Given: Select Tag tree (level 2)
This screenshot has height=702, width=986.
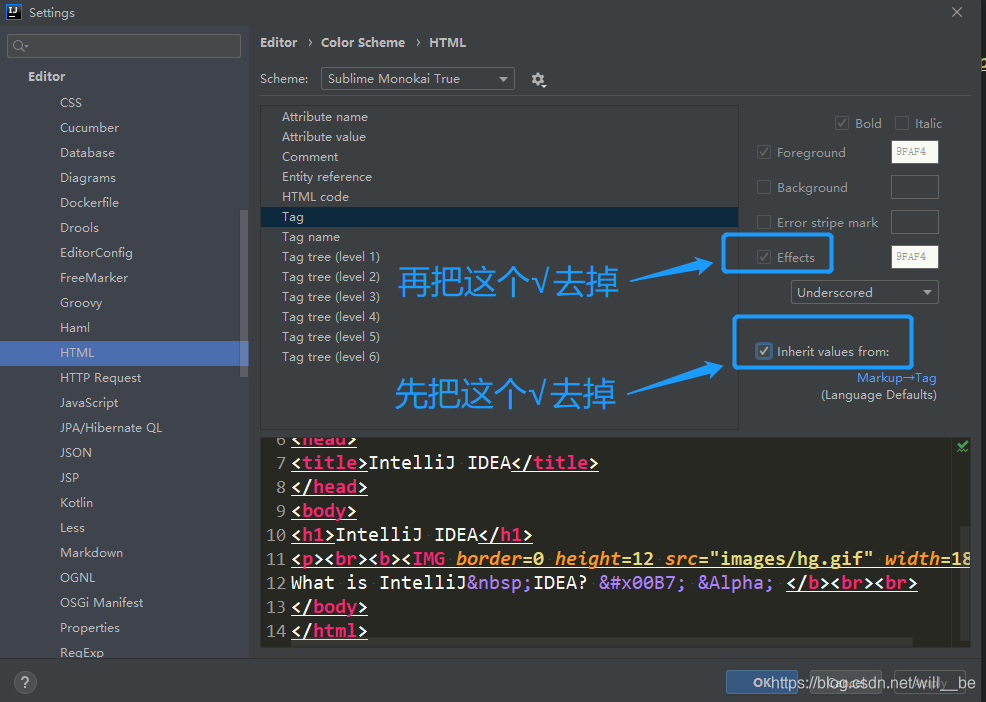Looking at the screenshot, I should click(x=499, y=277).
